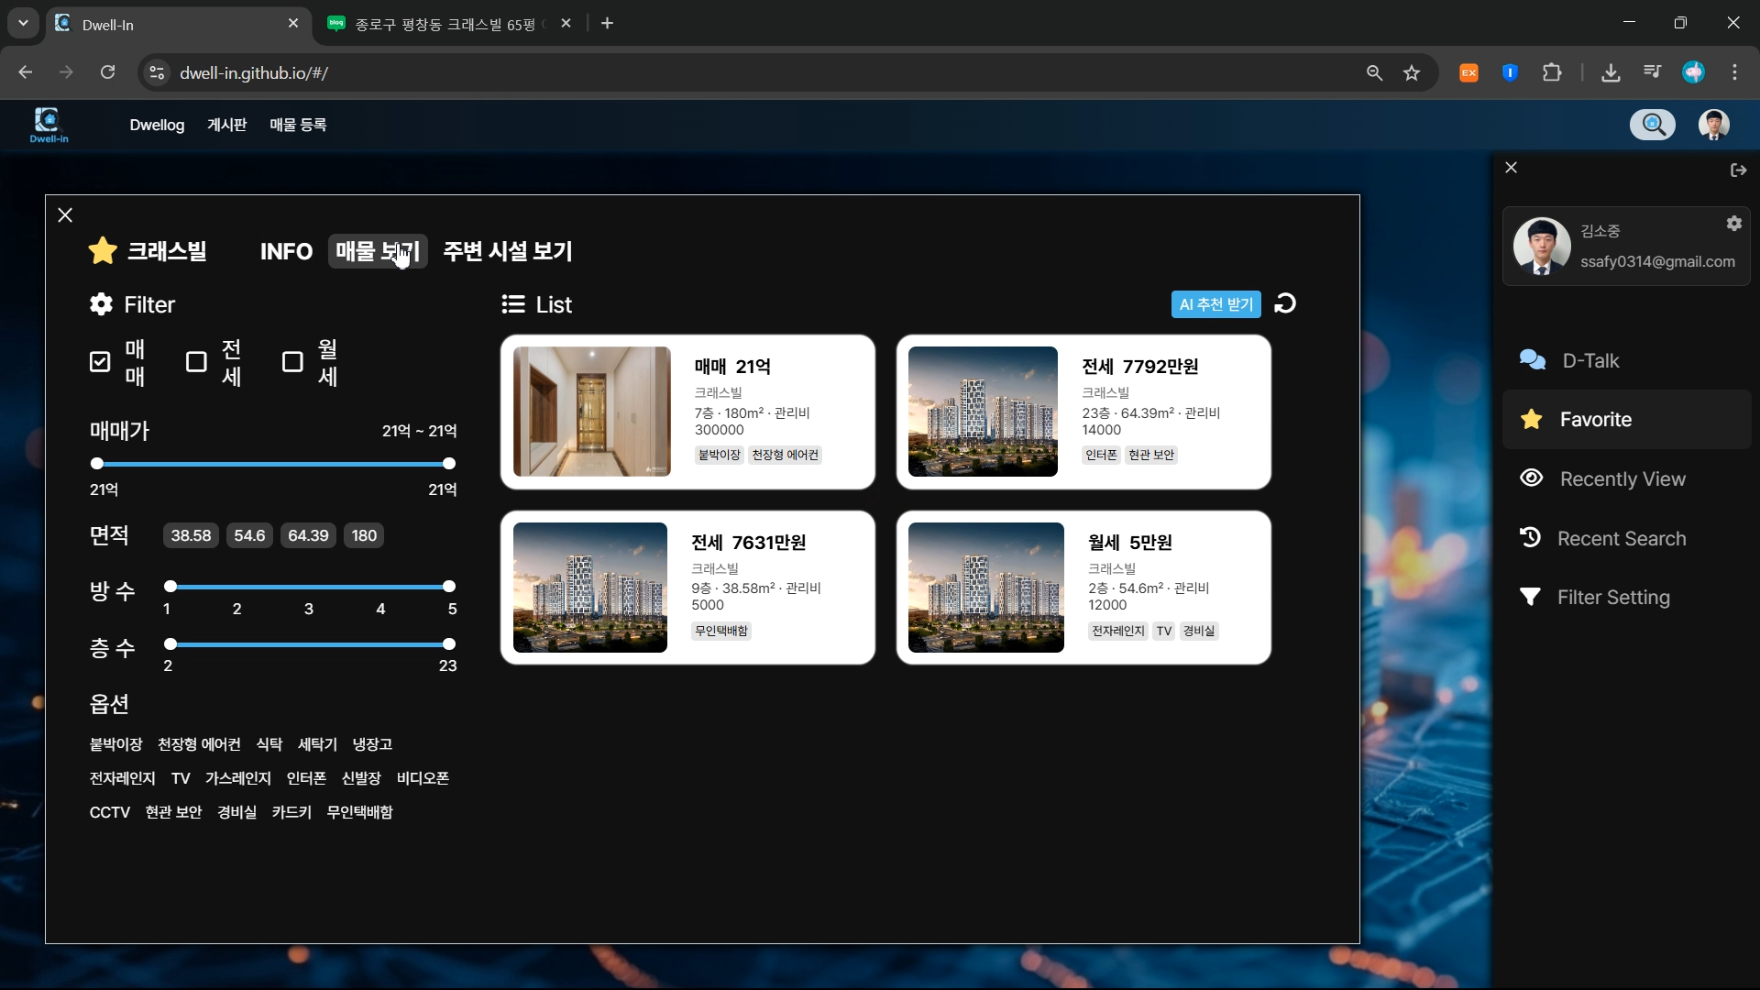Toggle the 비디오폰 option filter

[x=423, y=778]
